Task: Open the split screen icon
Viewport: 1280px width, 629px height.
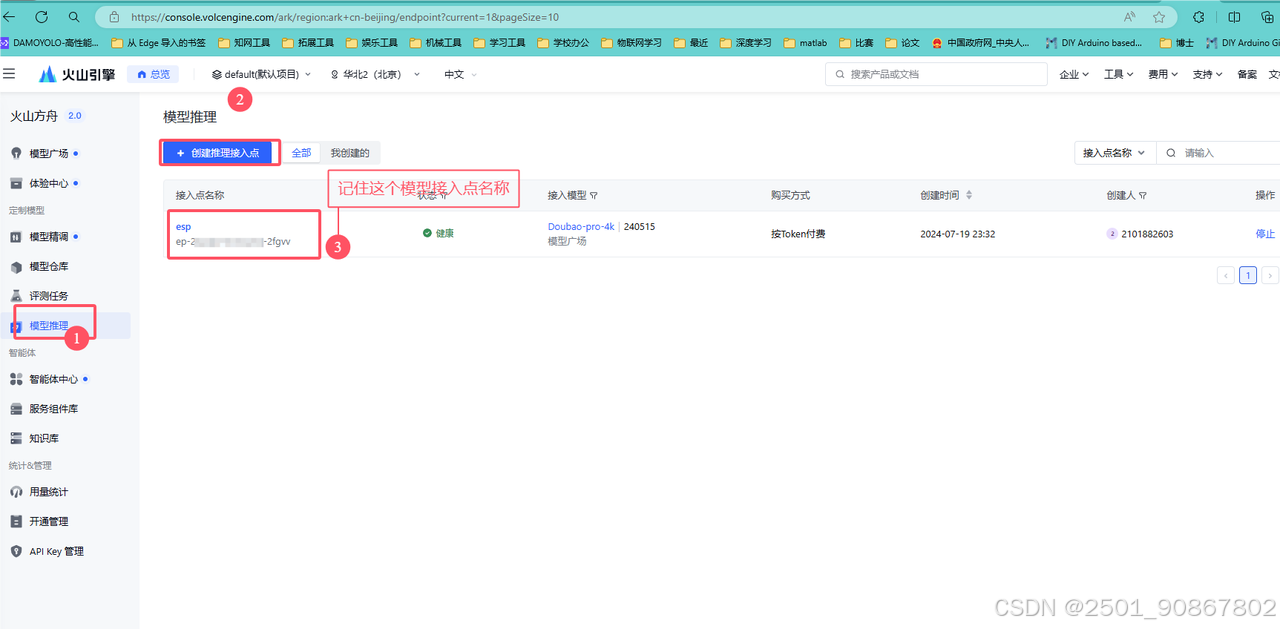Action: (1234, 17)
